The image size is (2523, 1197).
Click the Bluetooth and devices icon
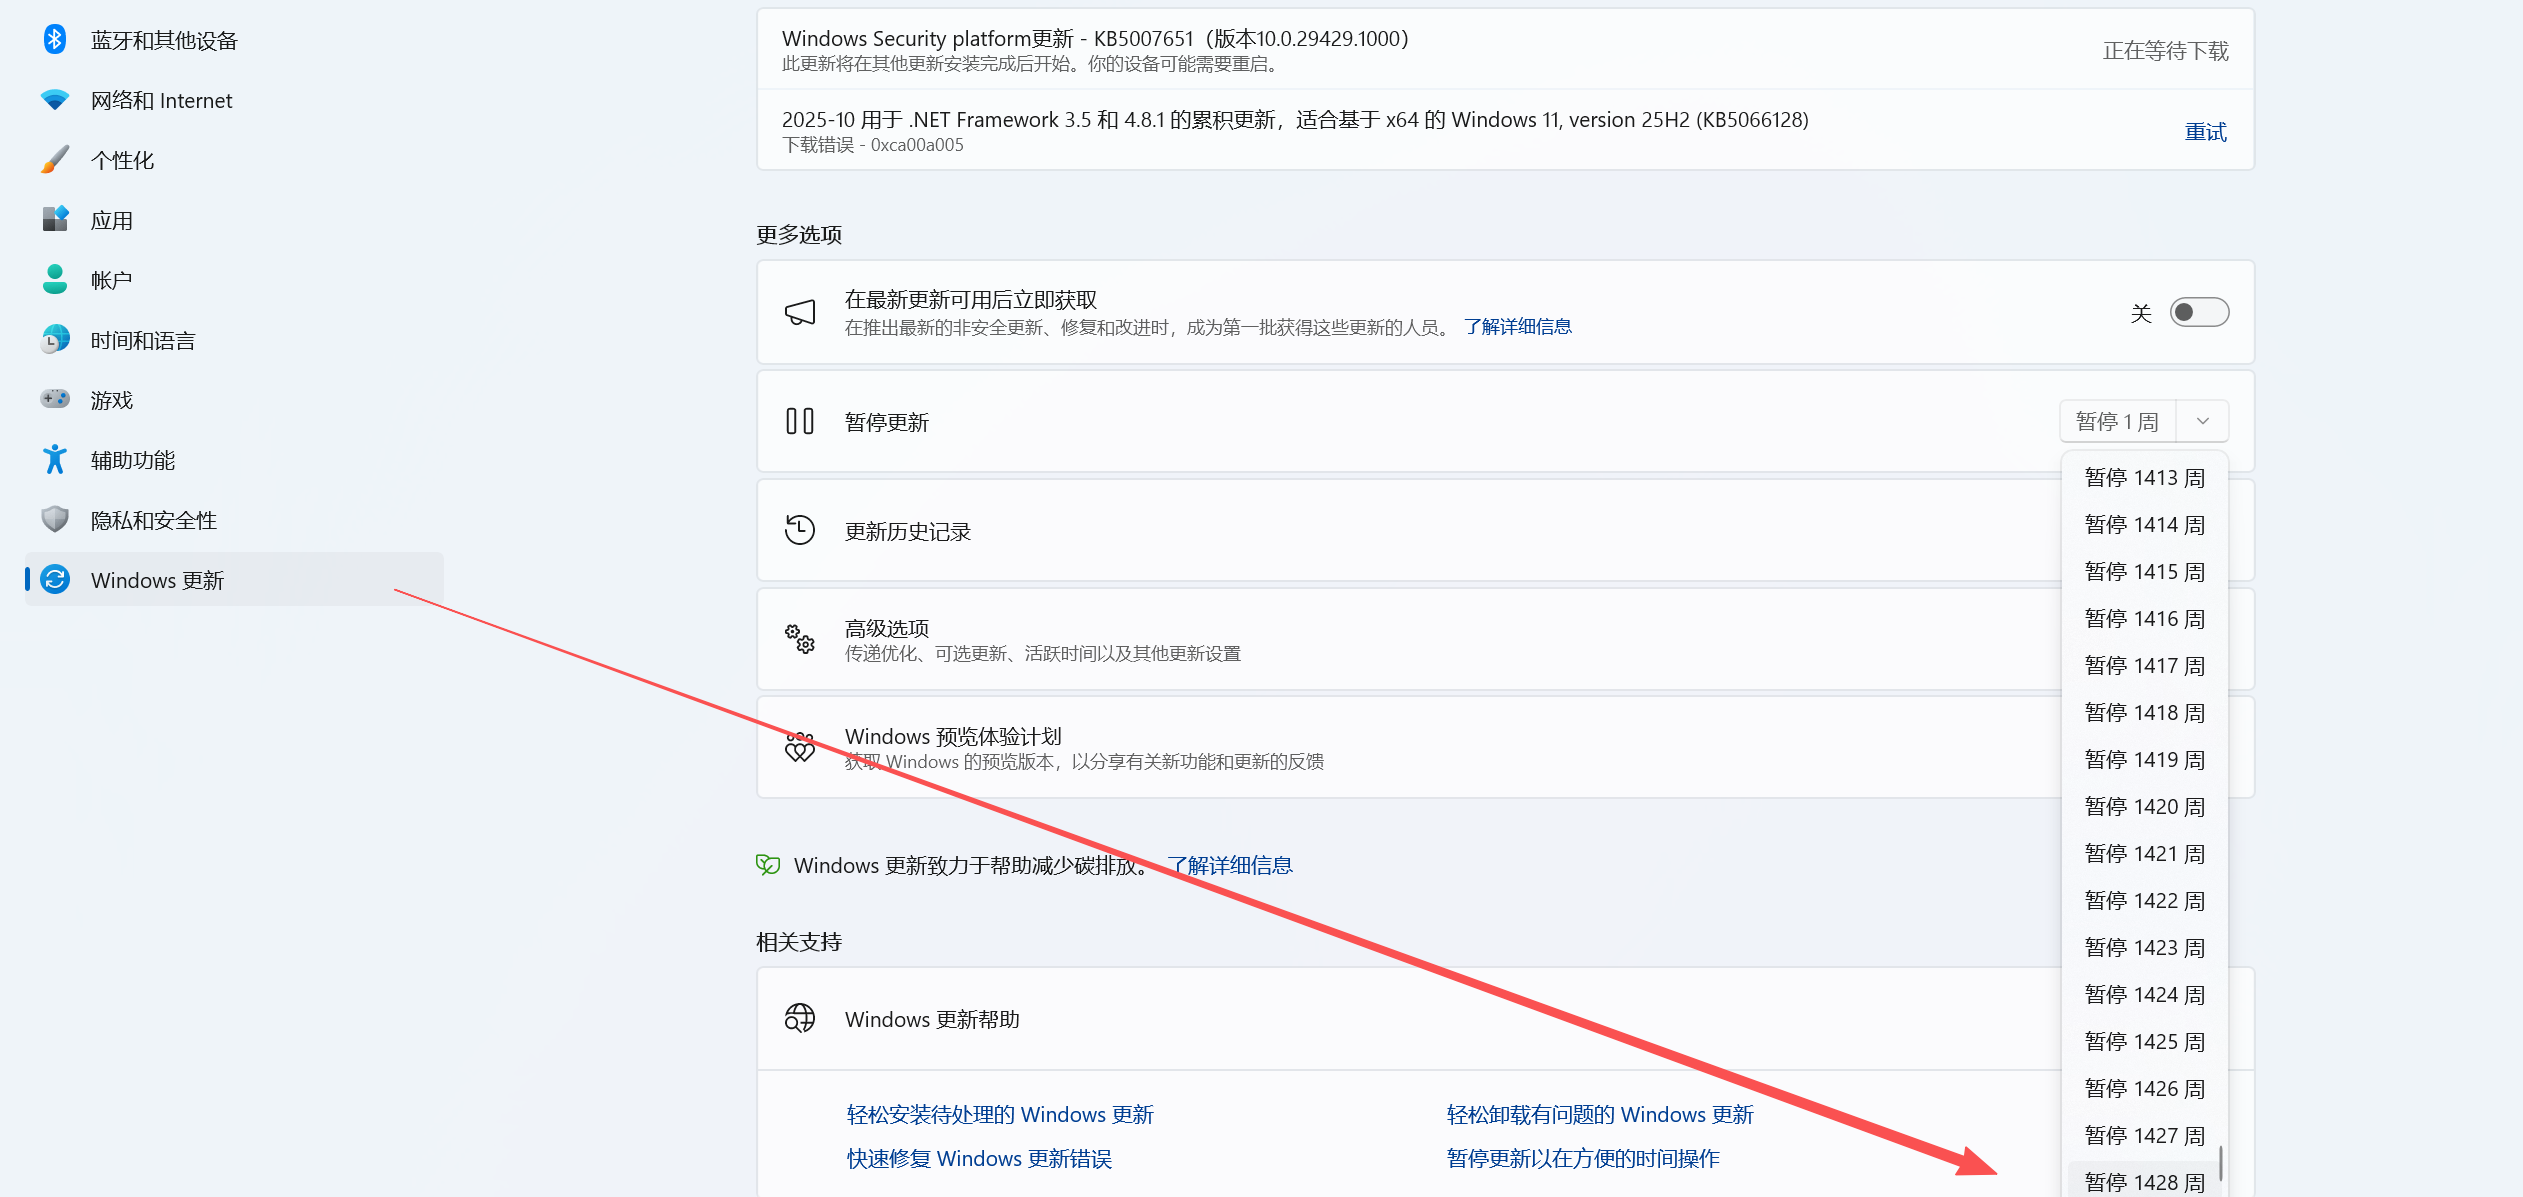(55, 40)
